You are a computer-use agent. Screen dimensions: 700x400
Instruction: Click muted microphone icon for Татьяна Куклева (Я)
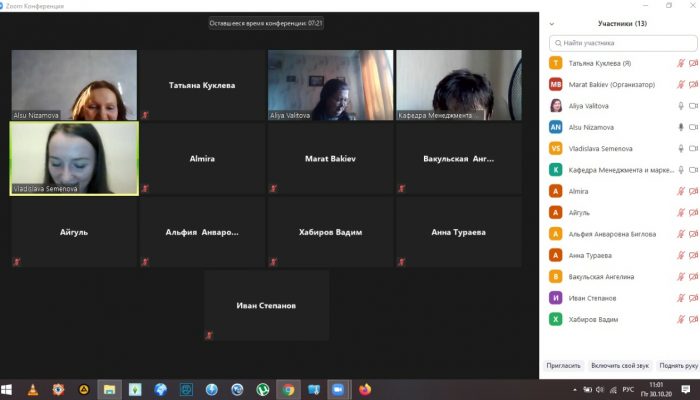pos(681,63)
